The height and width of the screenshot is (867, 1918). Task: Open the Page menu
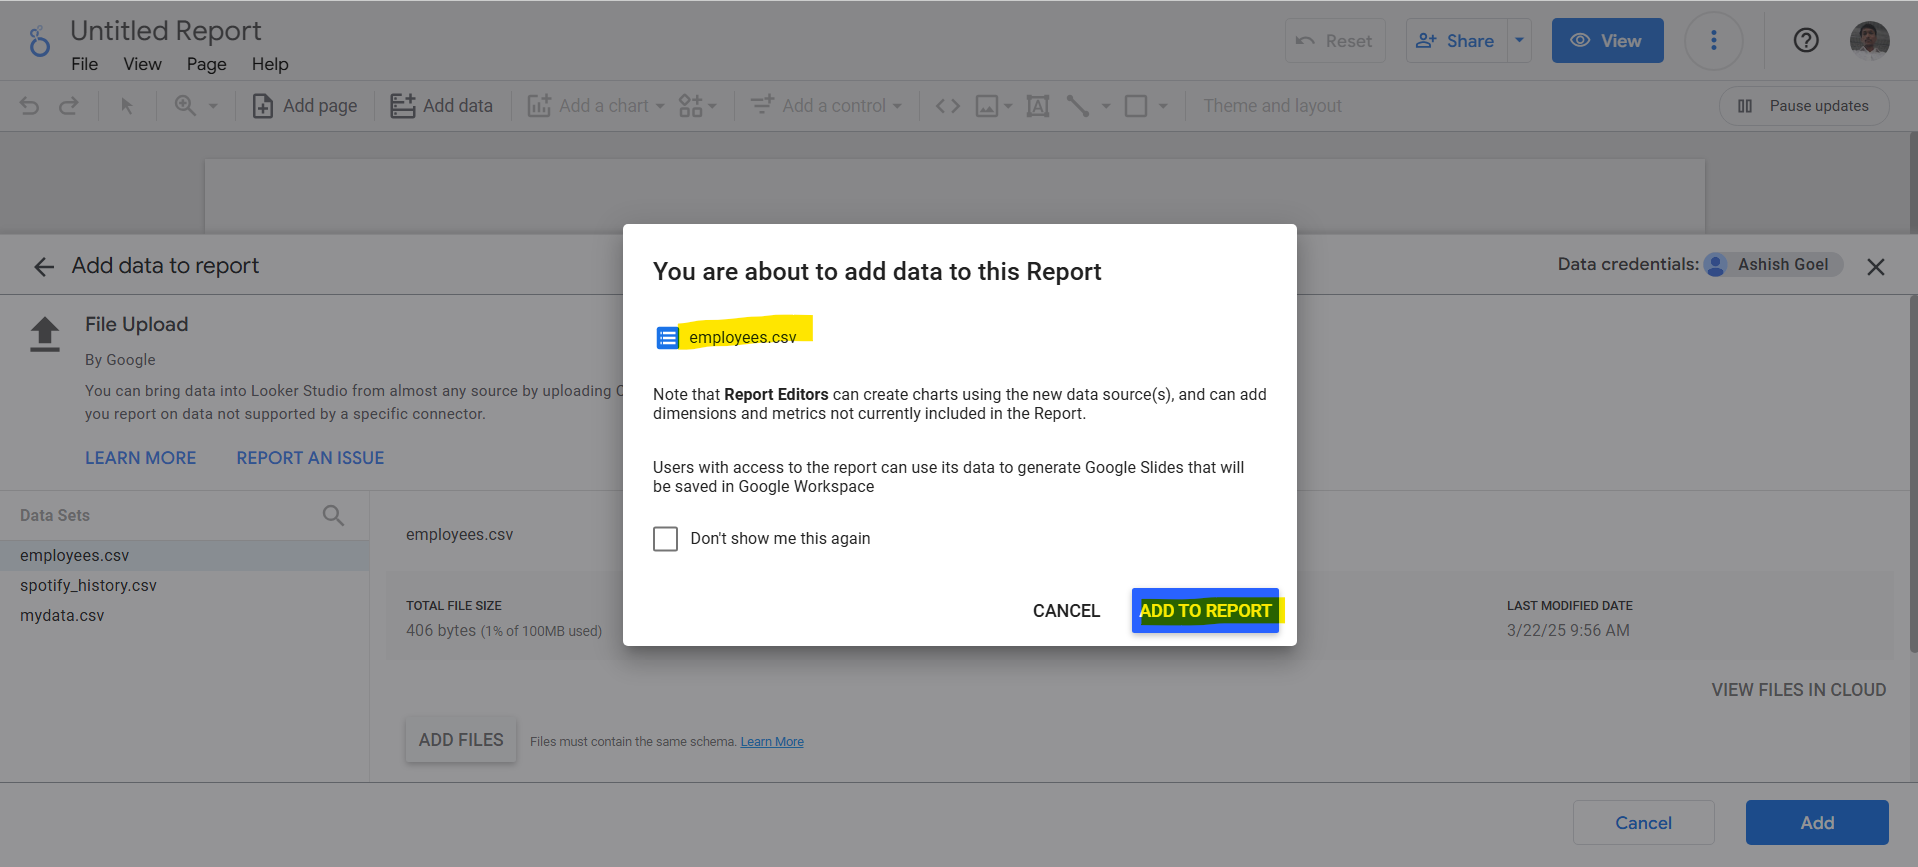click(206, 64)
